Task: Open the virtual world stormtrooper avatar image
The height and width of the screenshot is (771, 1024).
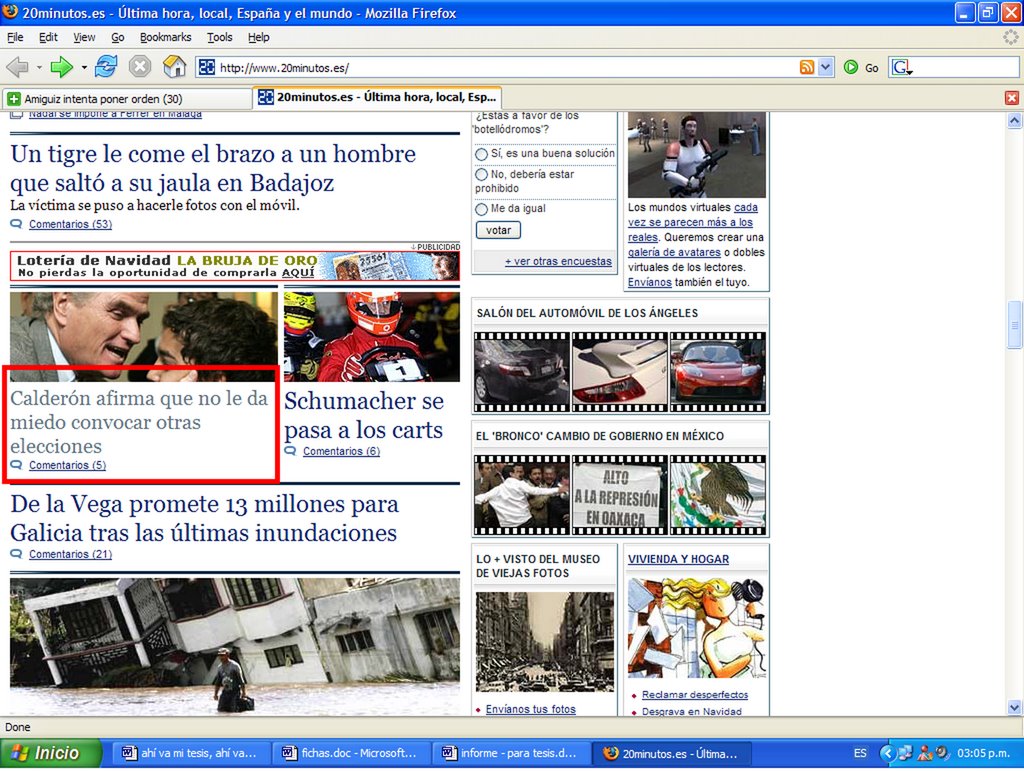Action: point(697,155)
